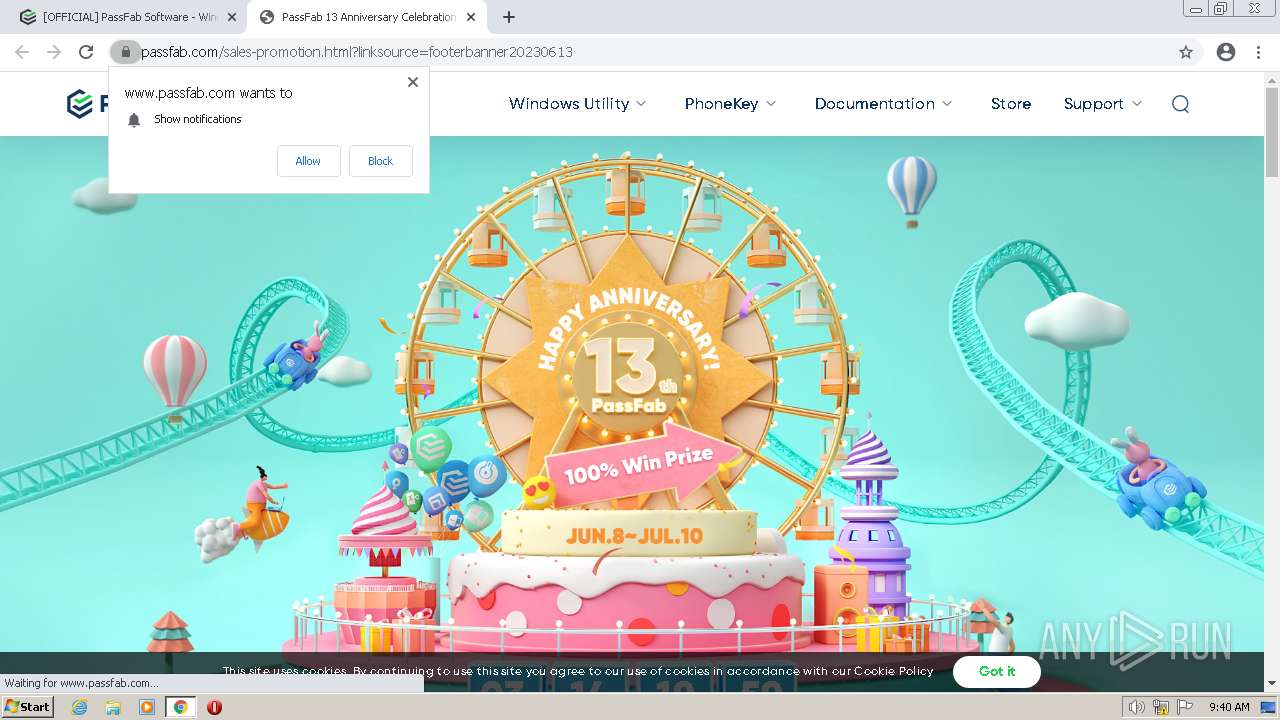Expand the Windows Utility menu
Image resolution: width=1280 pixels, height=720 pixels.
(x=578, y=104)
